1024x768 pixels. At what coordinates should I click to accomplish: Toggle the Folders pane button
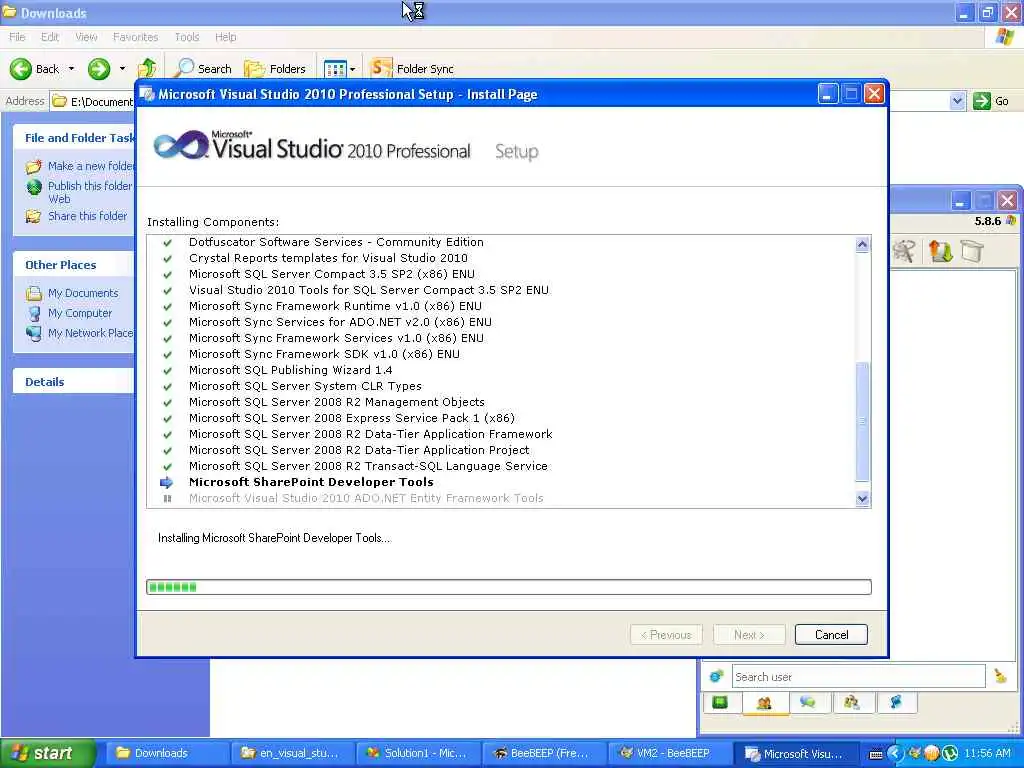point(274,69)
